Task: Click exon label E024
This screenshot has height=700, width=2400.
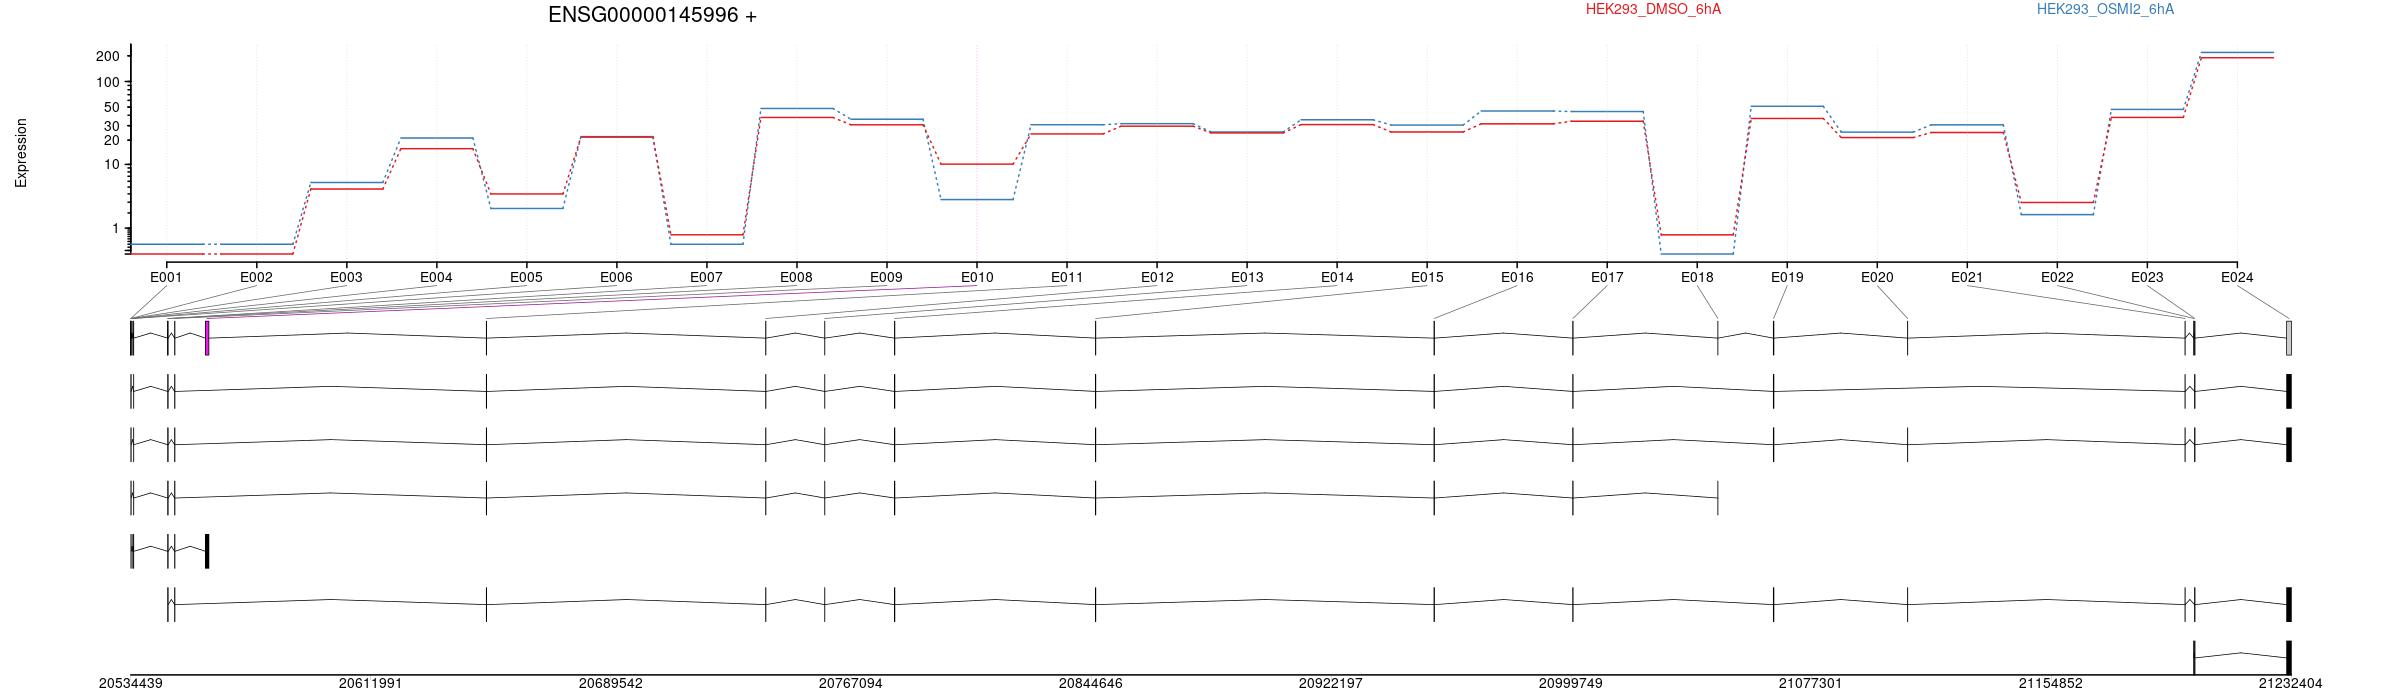Action: (2237, 277)
